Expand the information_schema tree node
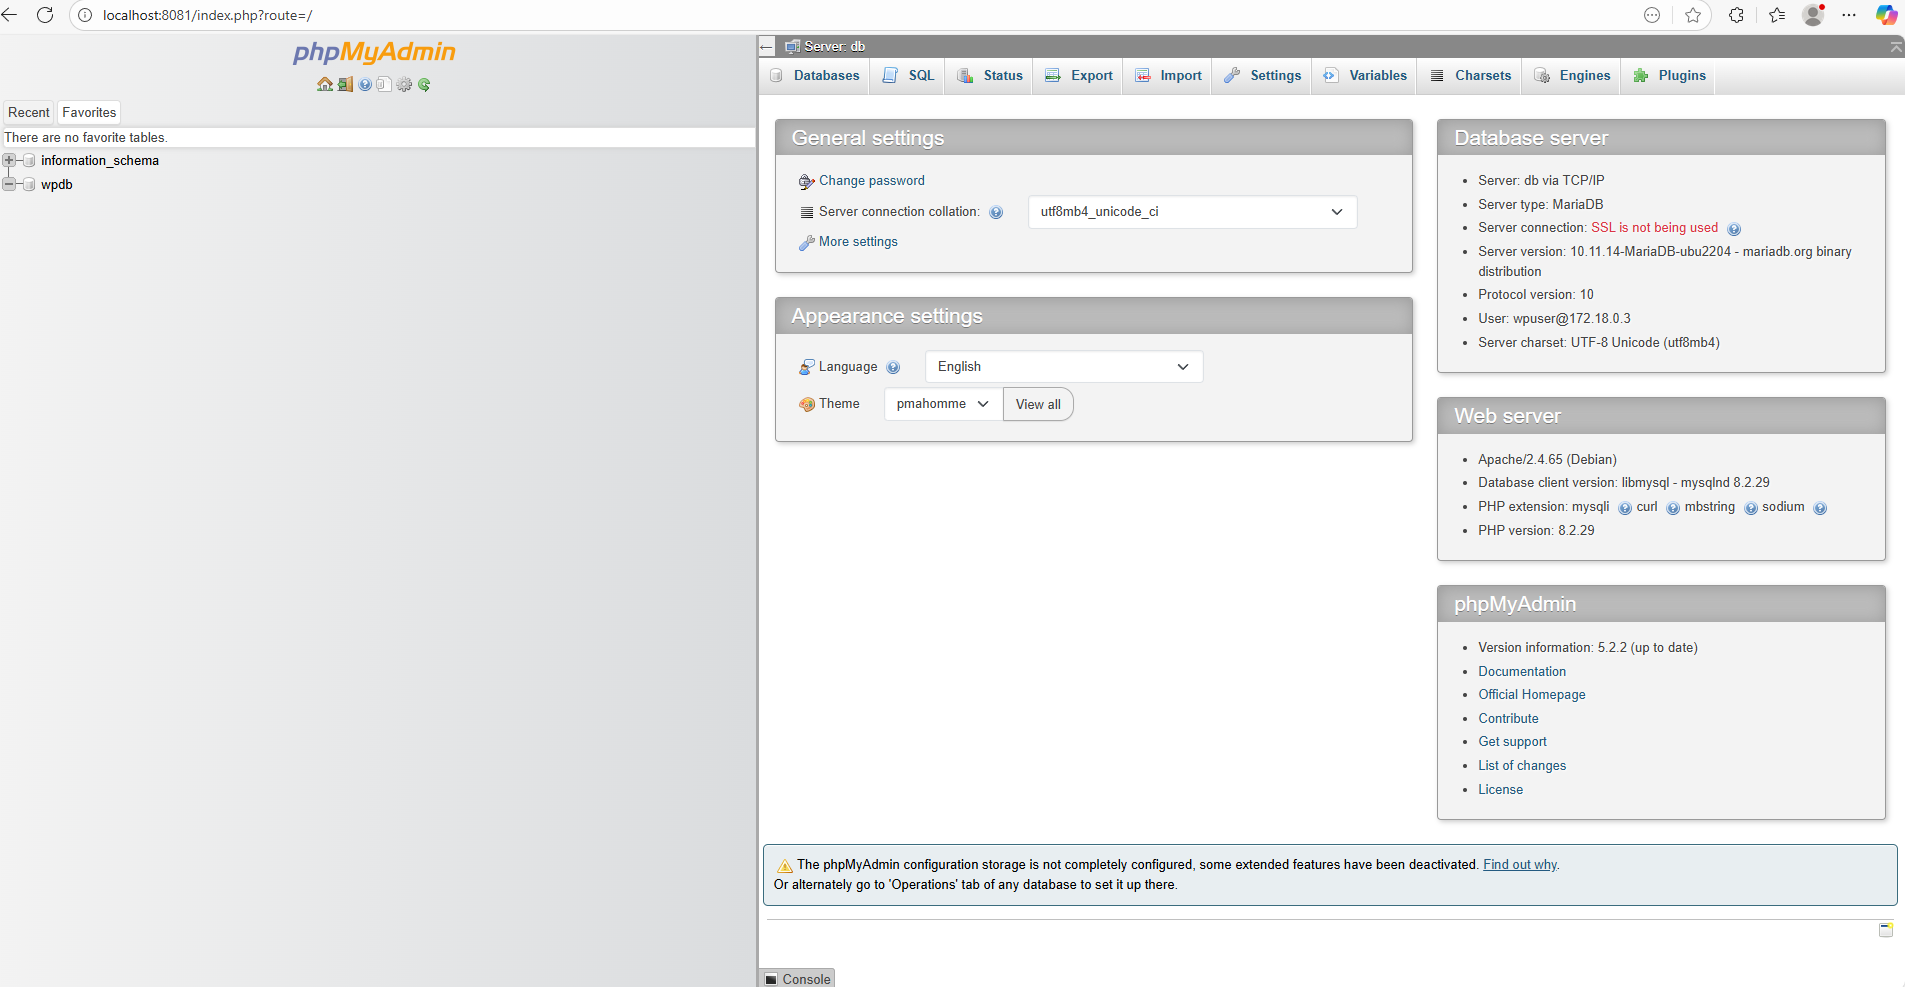This screenshot has width=1905, height=987. (x=9, y=161)
